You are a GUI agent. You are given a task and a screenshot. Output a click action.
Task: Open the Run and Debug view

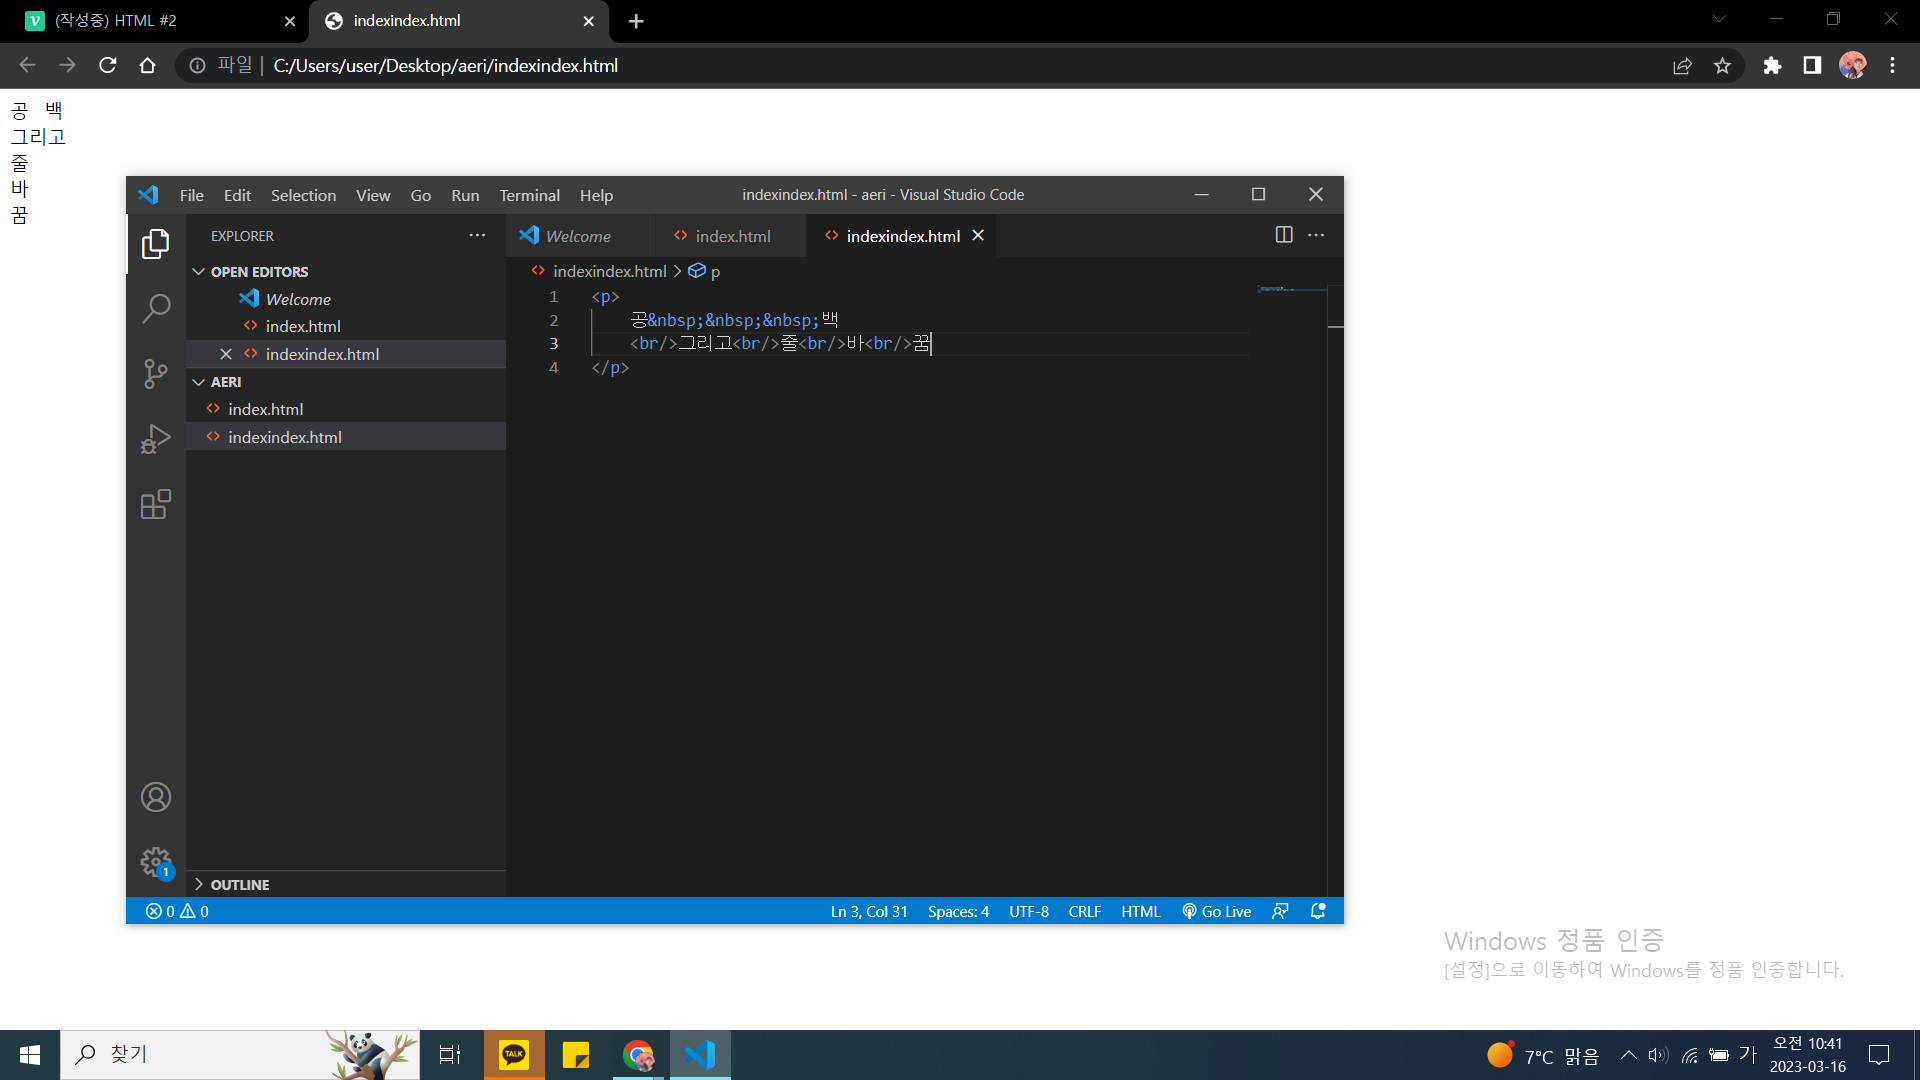click(156, 439)
